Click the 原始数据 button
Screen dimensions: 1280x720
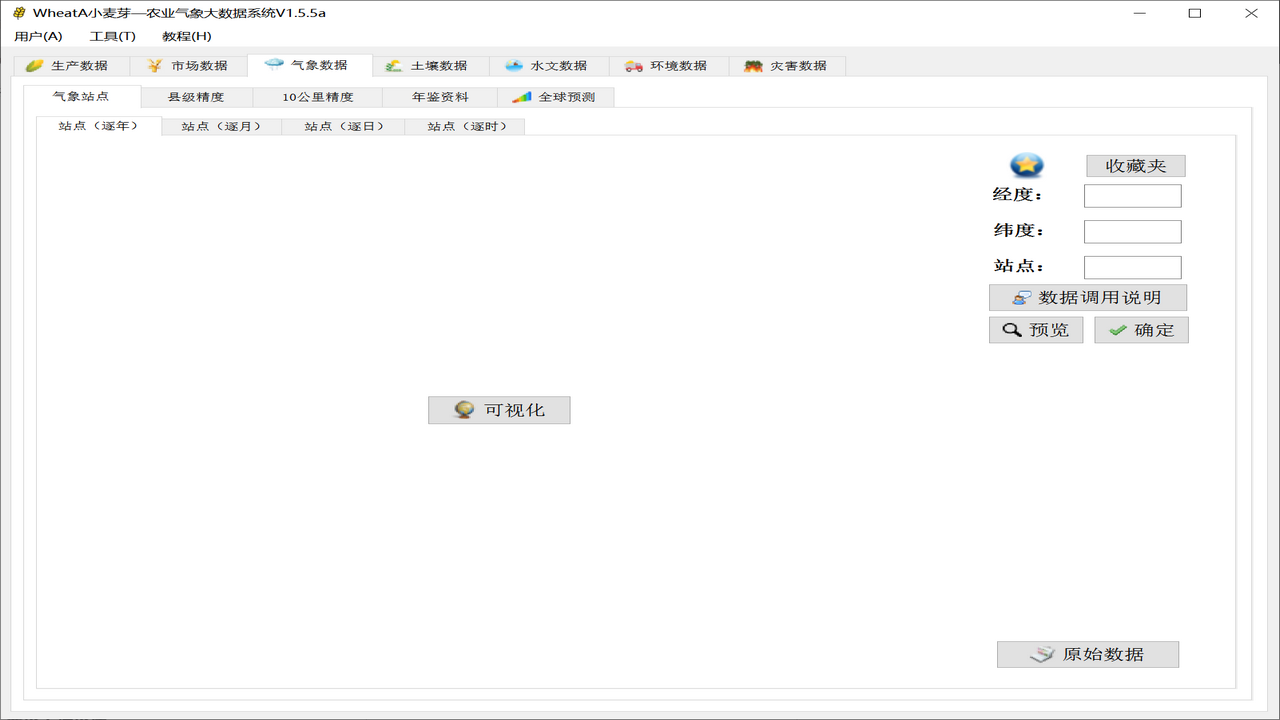[x=1087, y=654]
